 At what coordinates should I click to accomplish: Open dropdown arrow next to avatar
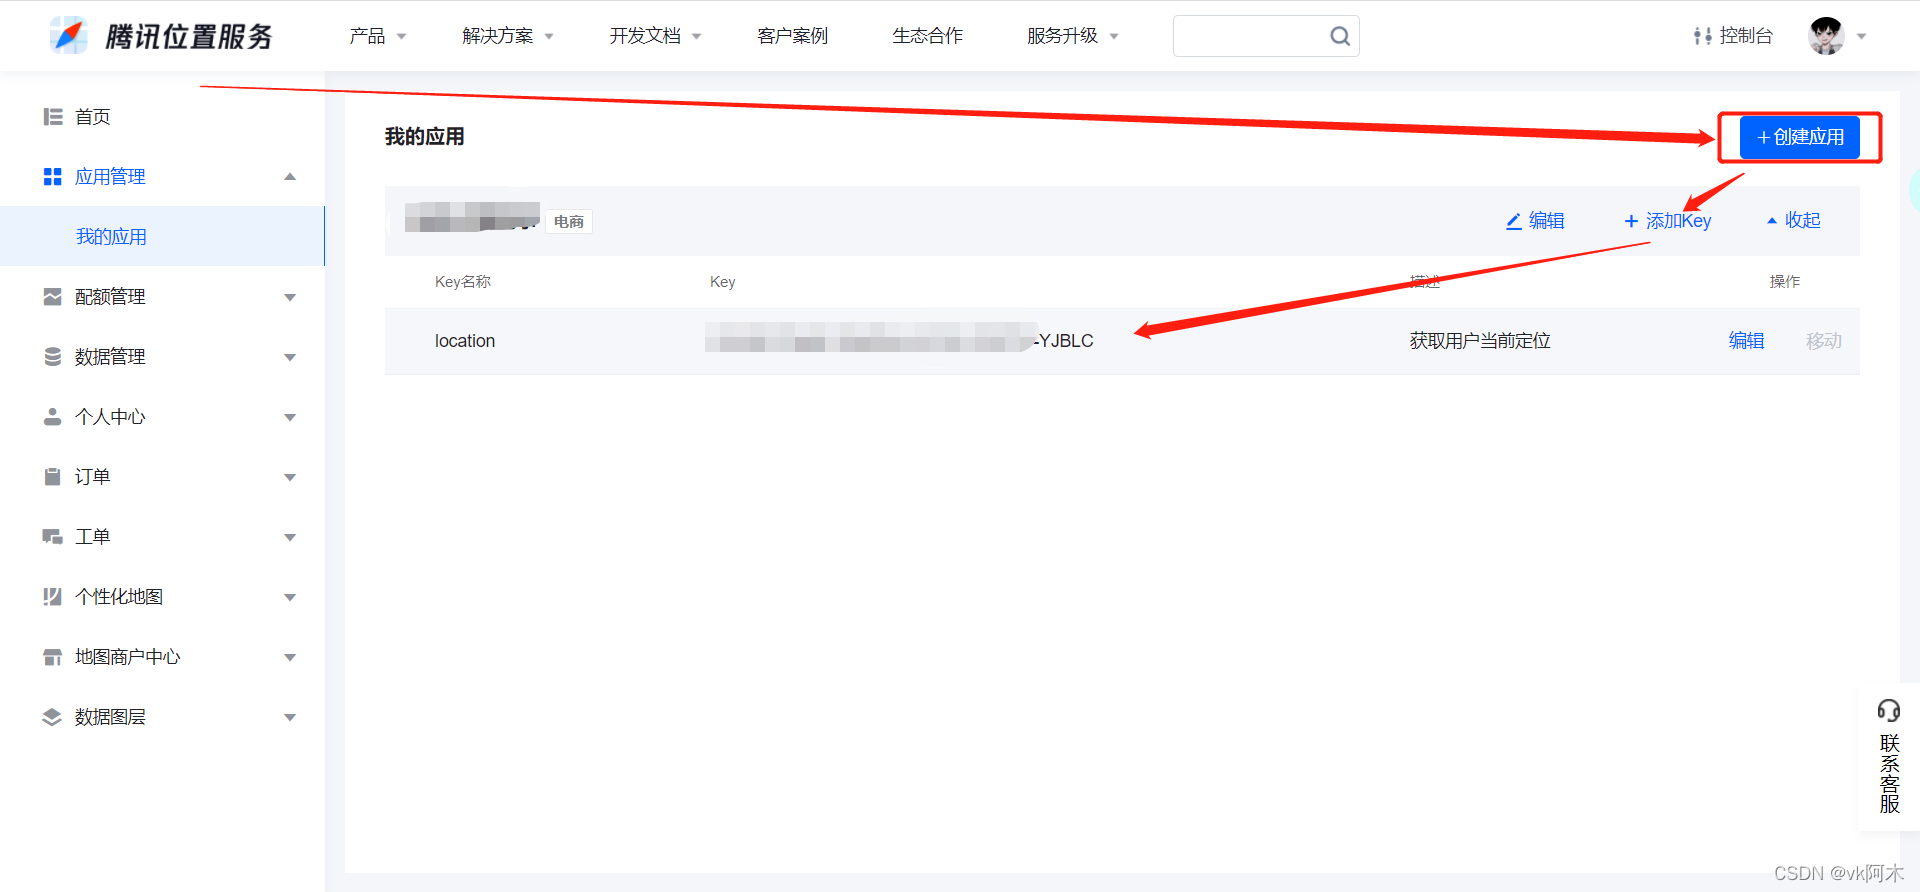click(x=1862, y=36)
